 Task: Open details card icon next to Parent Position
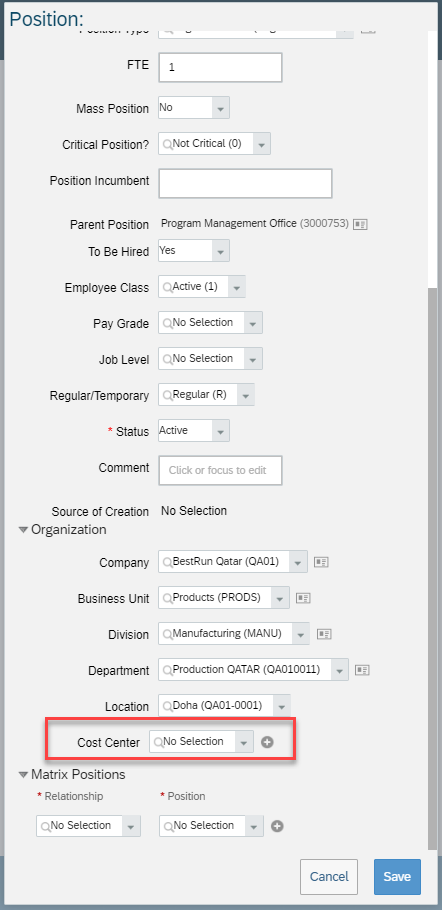[x=361, y=223]
